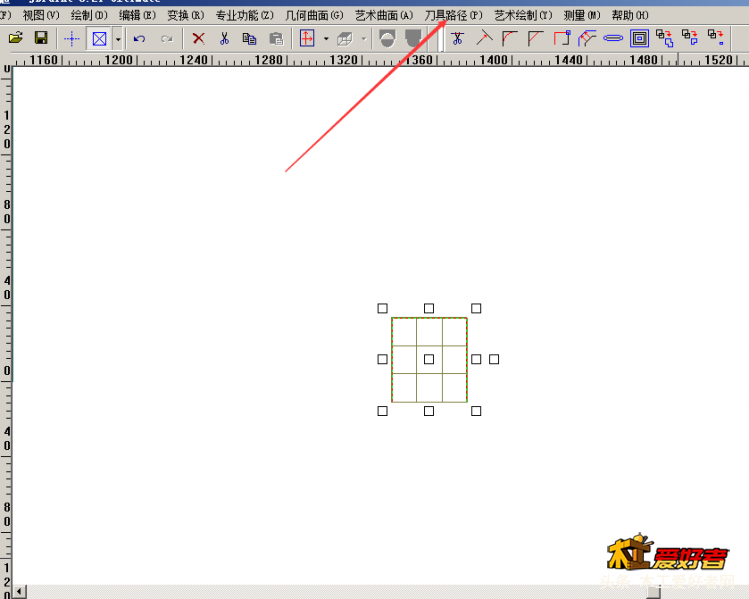Open the 刀具路径(P) menu

coord(453,15)
